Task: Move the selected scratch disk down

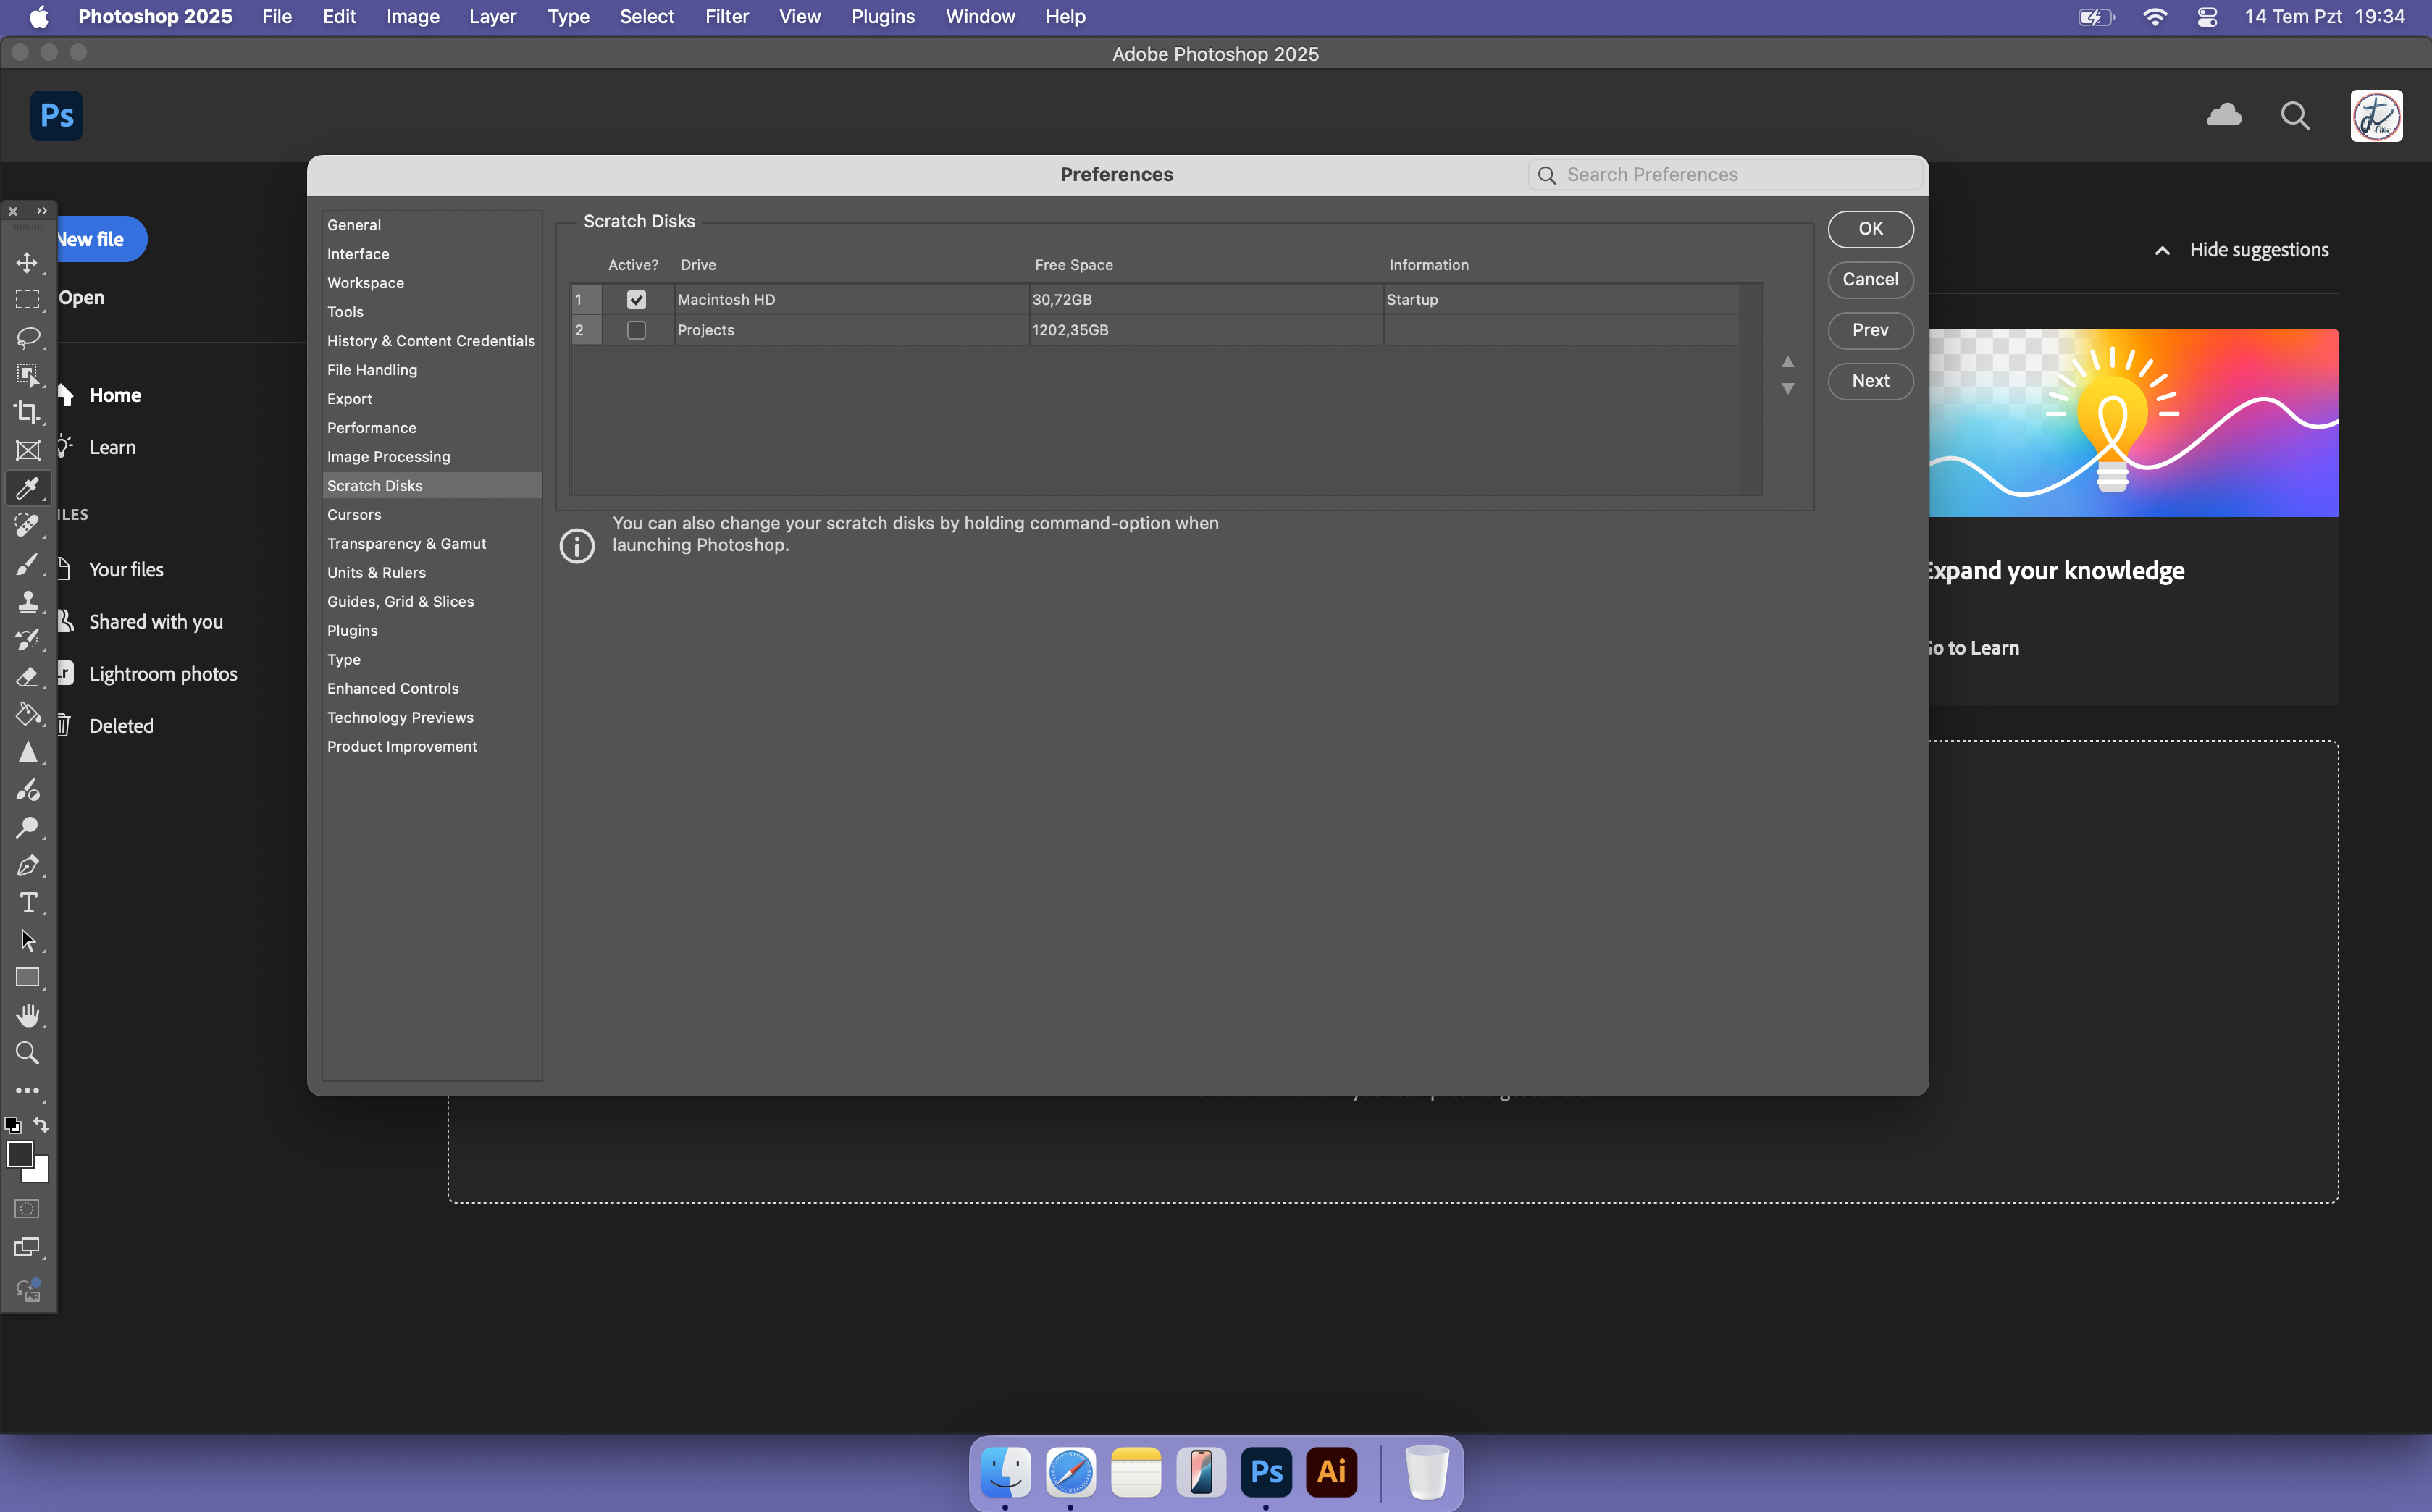Action: pyautogui.click(x=1788, y=388)
